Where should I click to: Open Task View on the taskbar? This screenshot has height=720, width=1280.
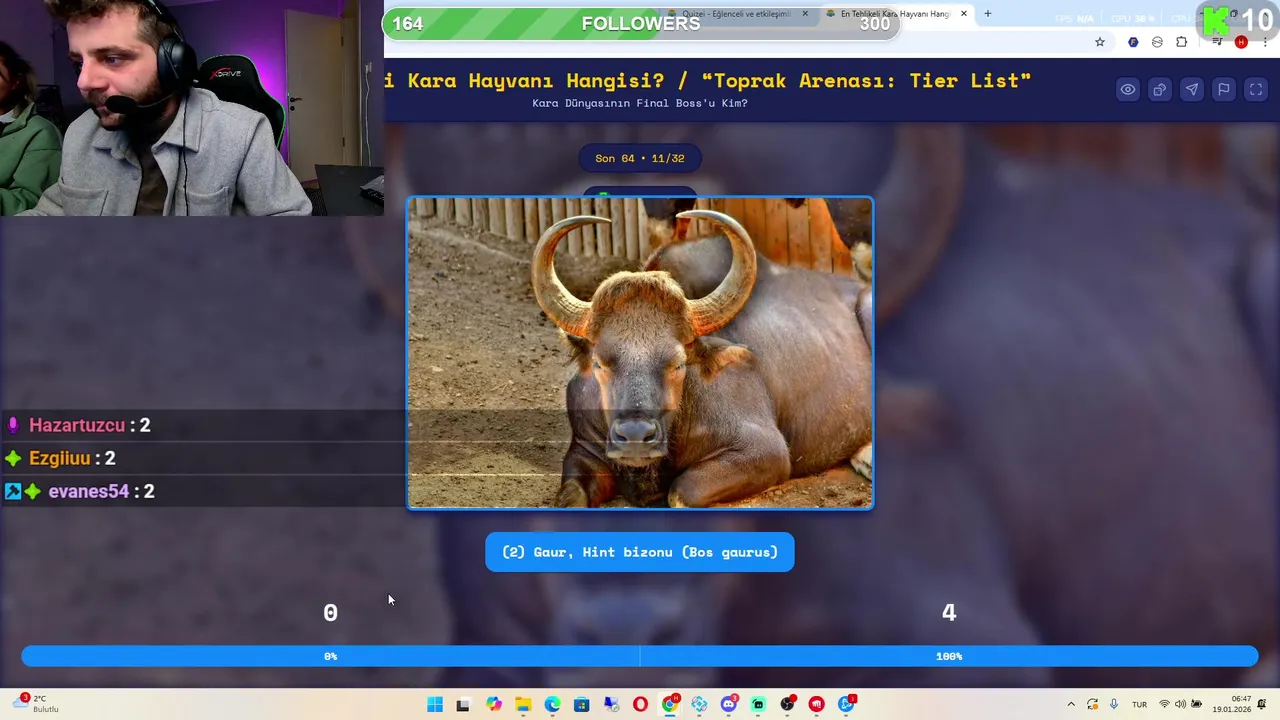point(463,705)
